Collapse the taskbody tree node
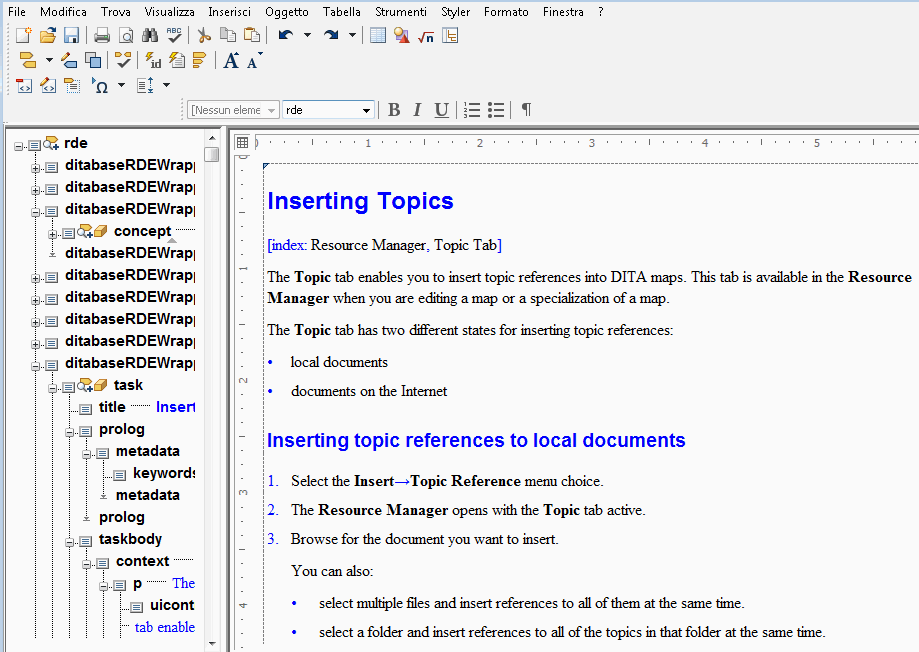 pyautogui.click(x=70, y=542)
